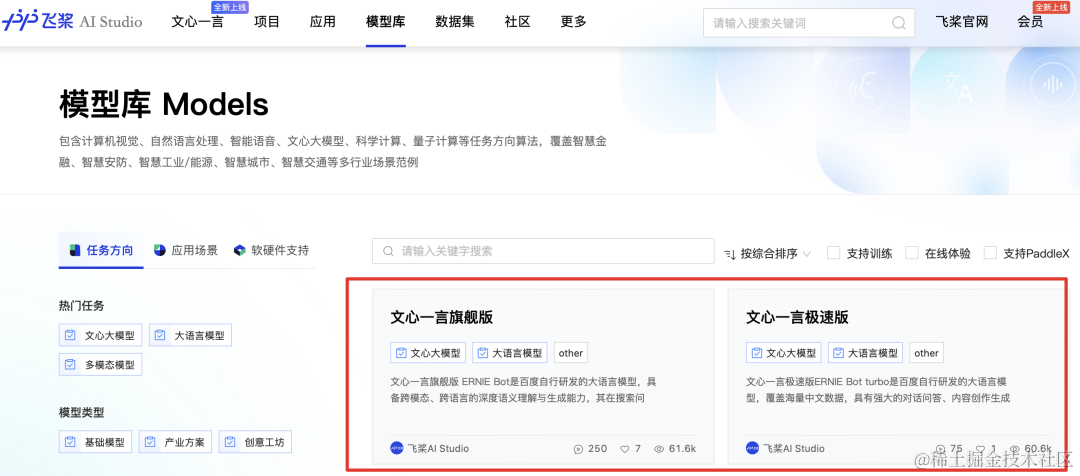Filter by sidebar 文心大模型 tag
Screen dimensions: 1080x476
coord(101,335)
